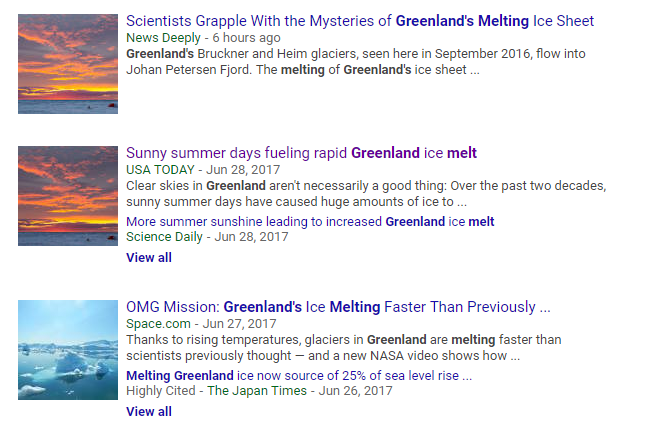The width and height of the screenshot is (651, 437).
Task: Click the sunset thumbnail beside USA TODAY story
Action: click(x=68, y=196)
